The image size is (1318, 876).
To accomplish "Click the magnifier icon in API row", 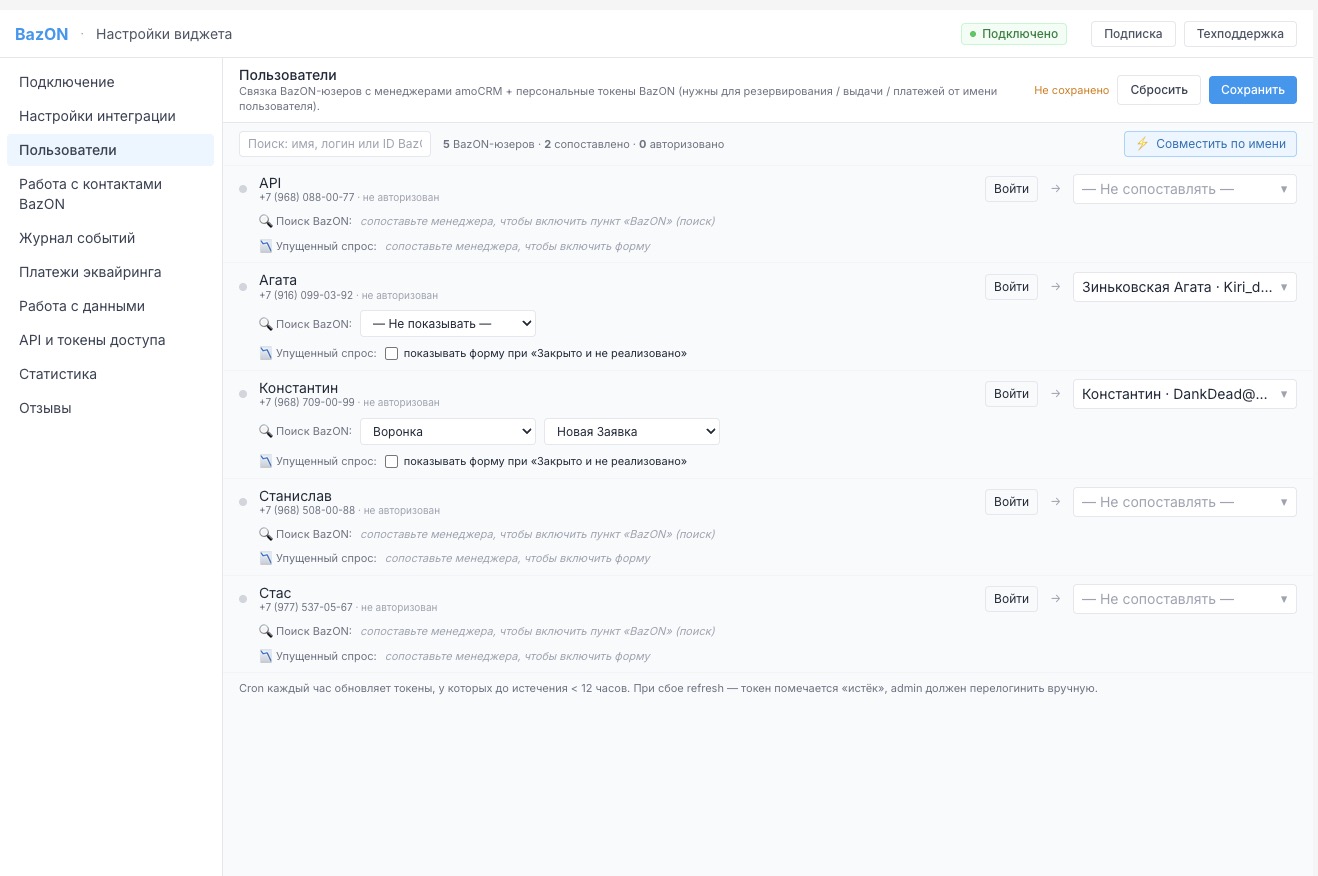I will [265, 221].
